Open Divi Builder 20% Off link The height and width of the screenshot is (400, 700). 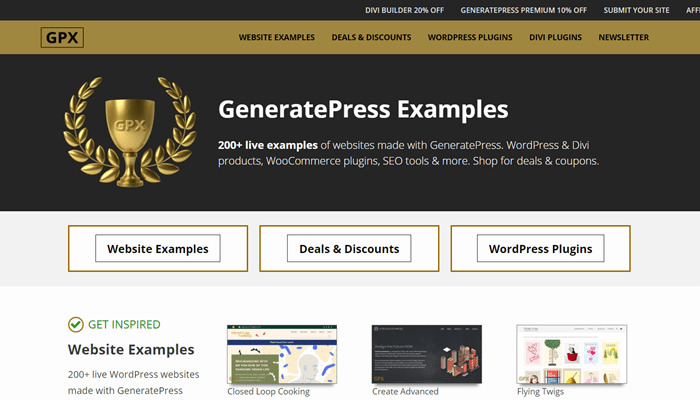(x=404, y=10)
